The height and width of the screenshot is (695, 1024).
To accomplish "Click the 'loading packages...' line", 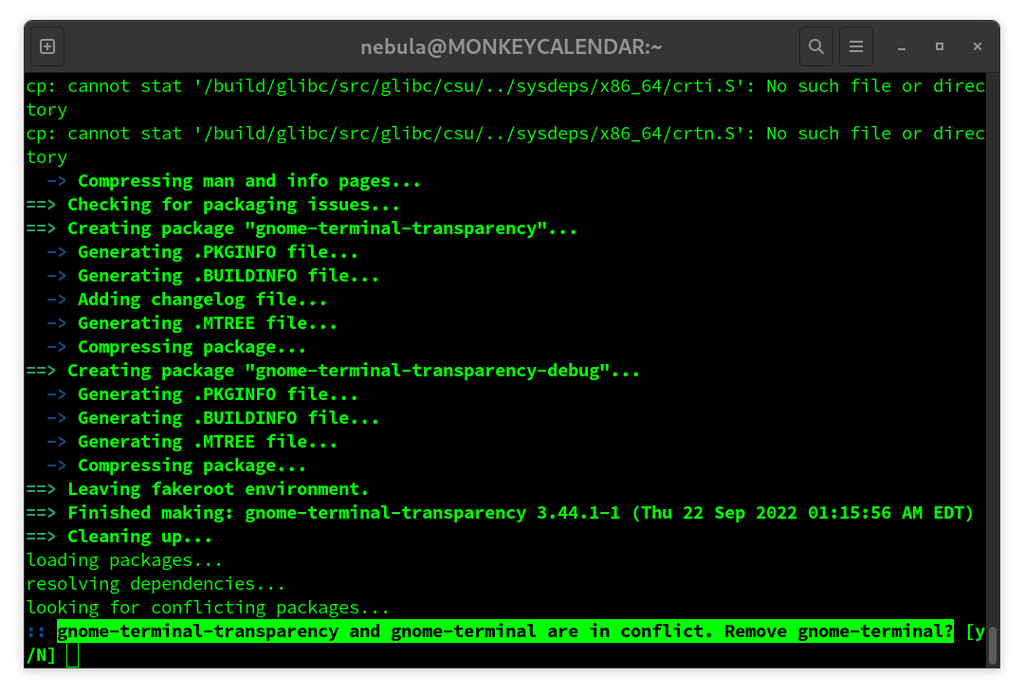I will tap(124, 560).
